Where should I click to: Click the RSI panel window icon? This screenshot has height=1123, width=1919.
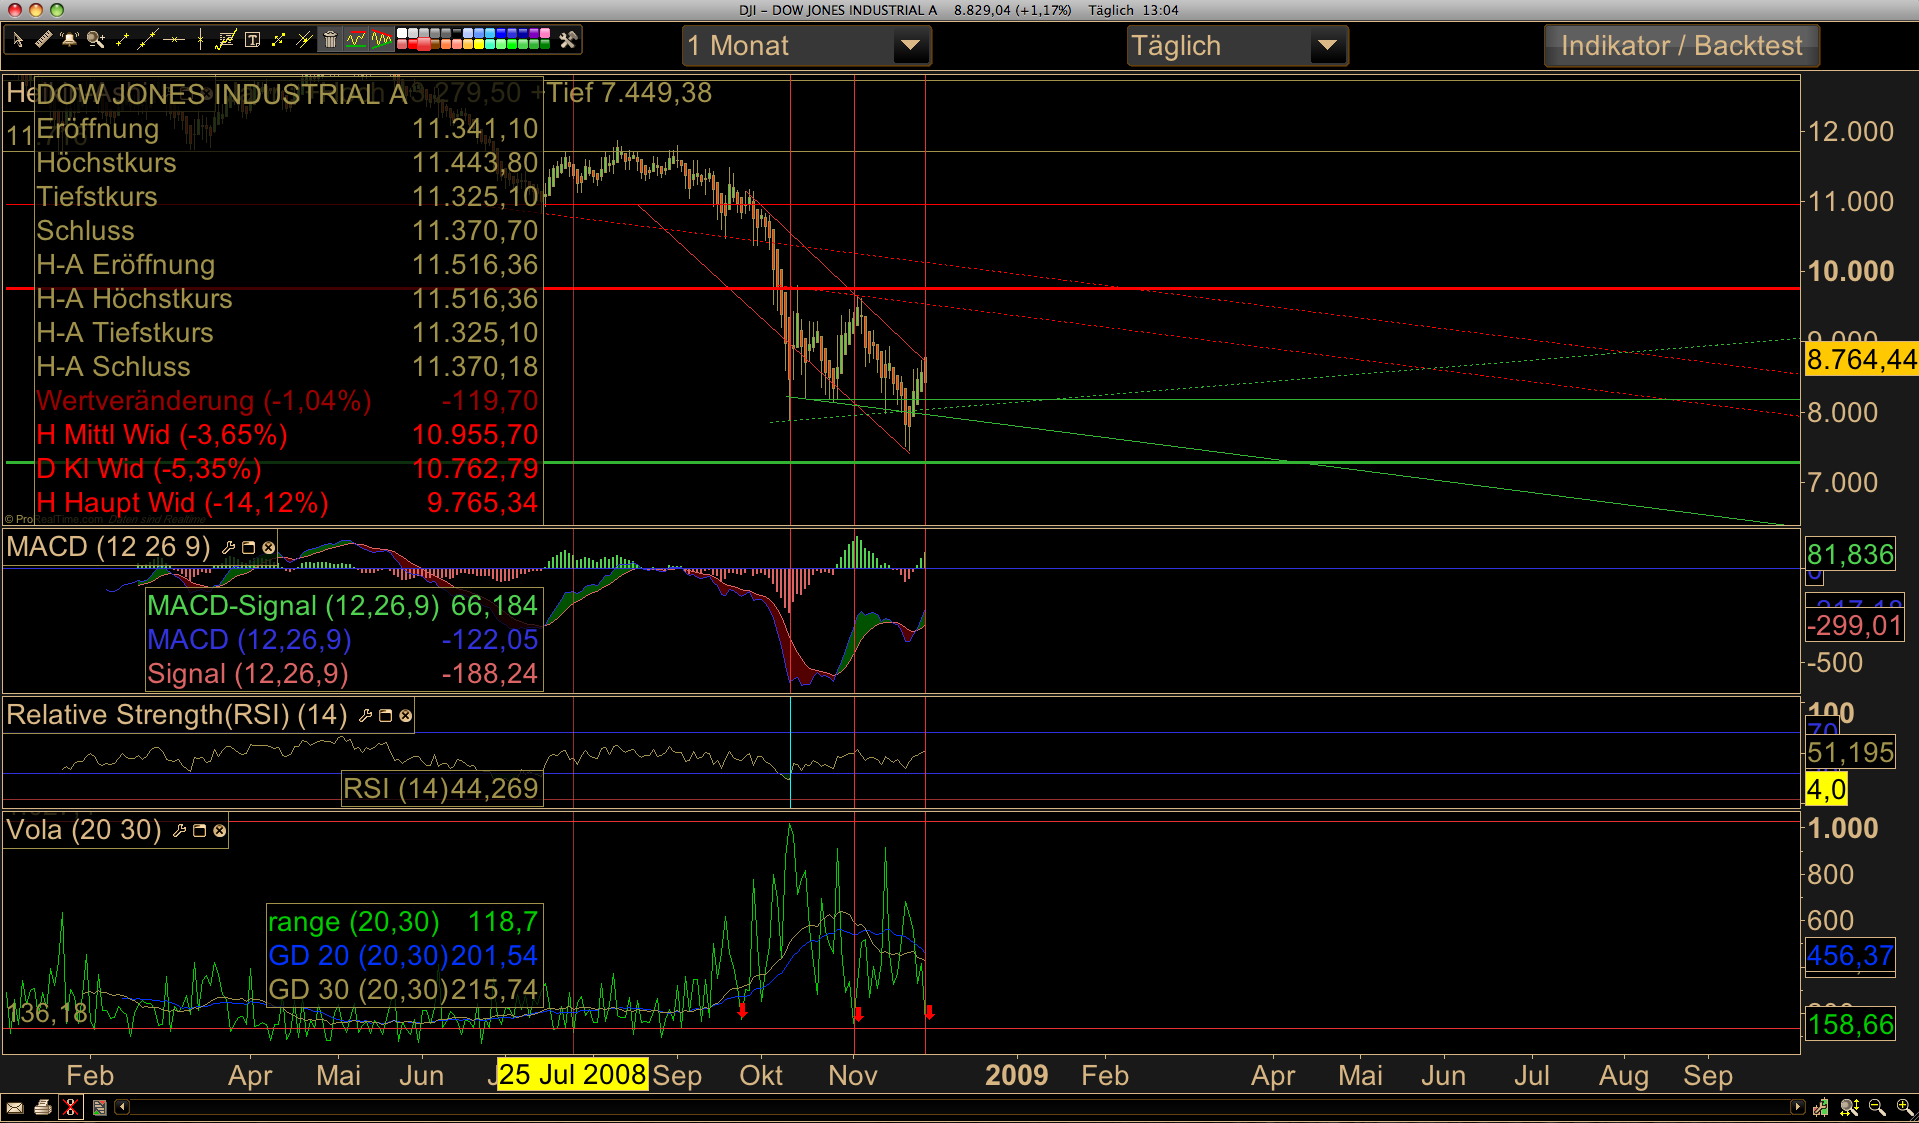click(385, 715)
